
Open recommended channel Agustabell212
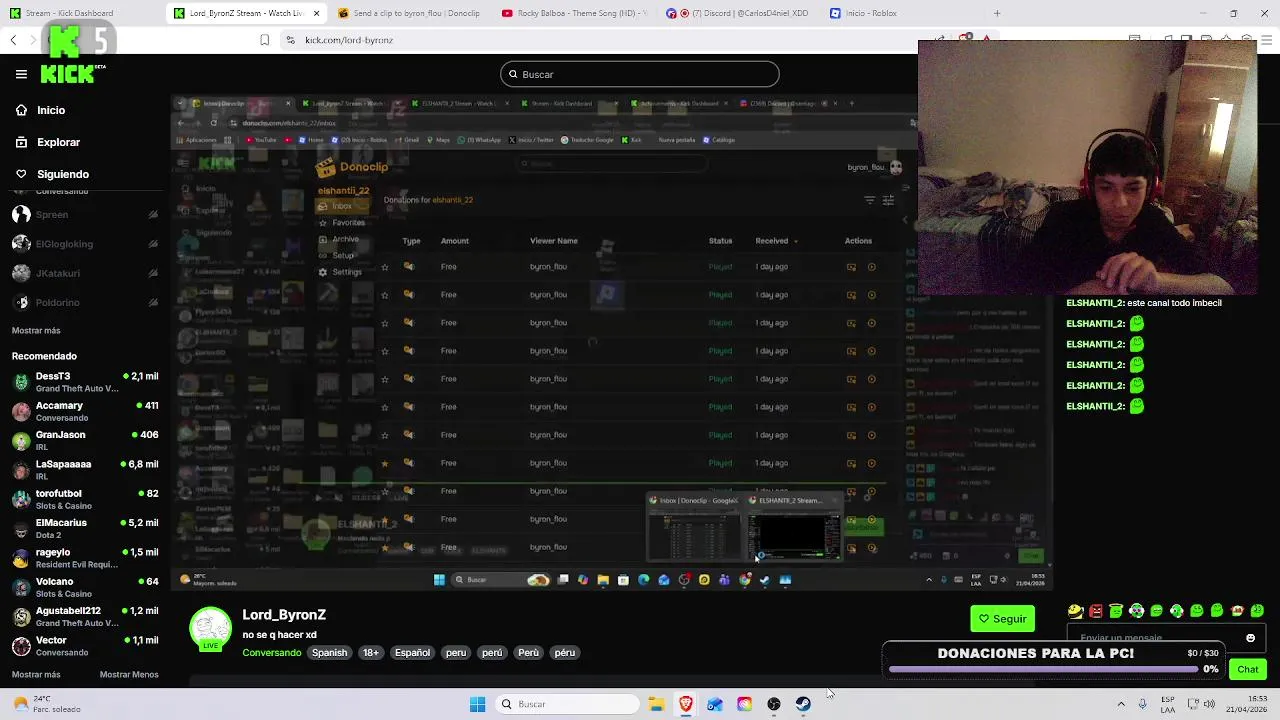tap(85, 616)
